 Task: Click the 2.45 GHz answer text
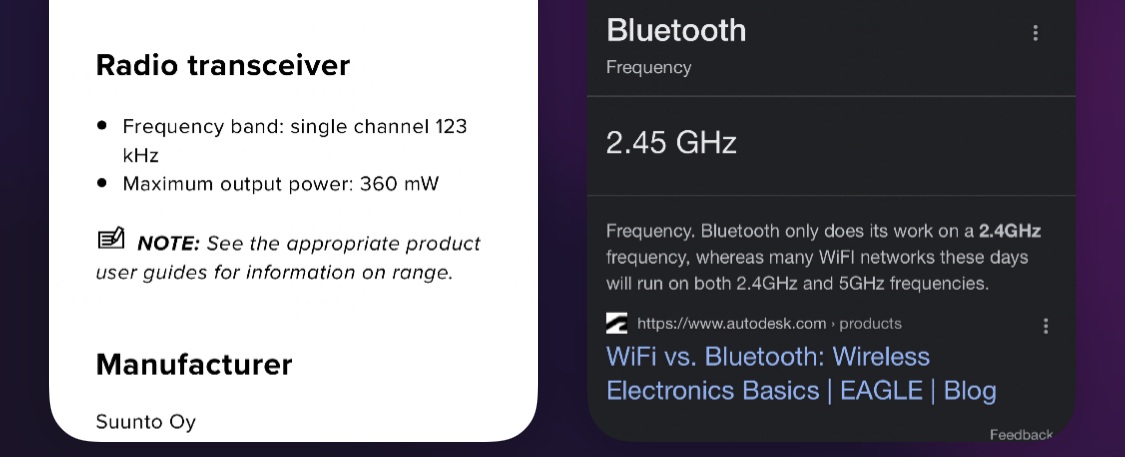(x=671, y=142)
